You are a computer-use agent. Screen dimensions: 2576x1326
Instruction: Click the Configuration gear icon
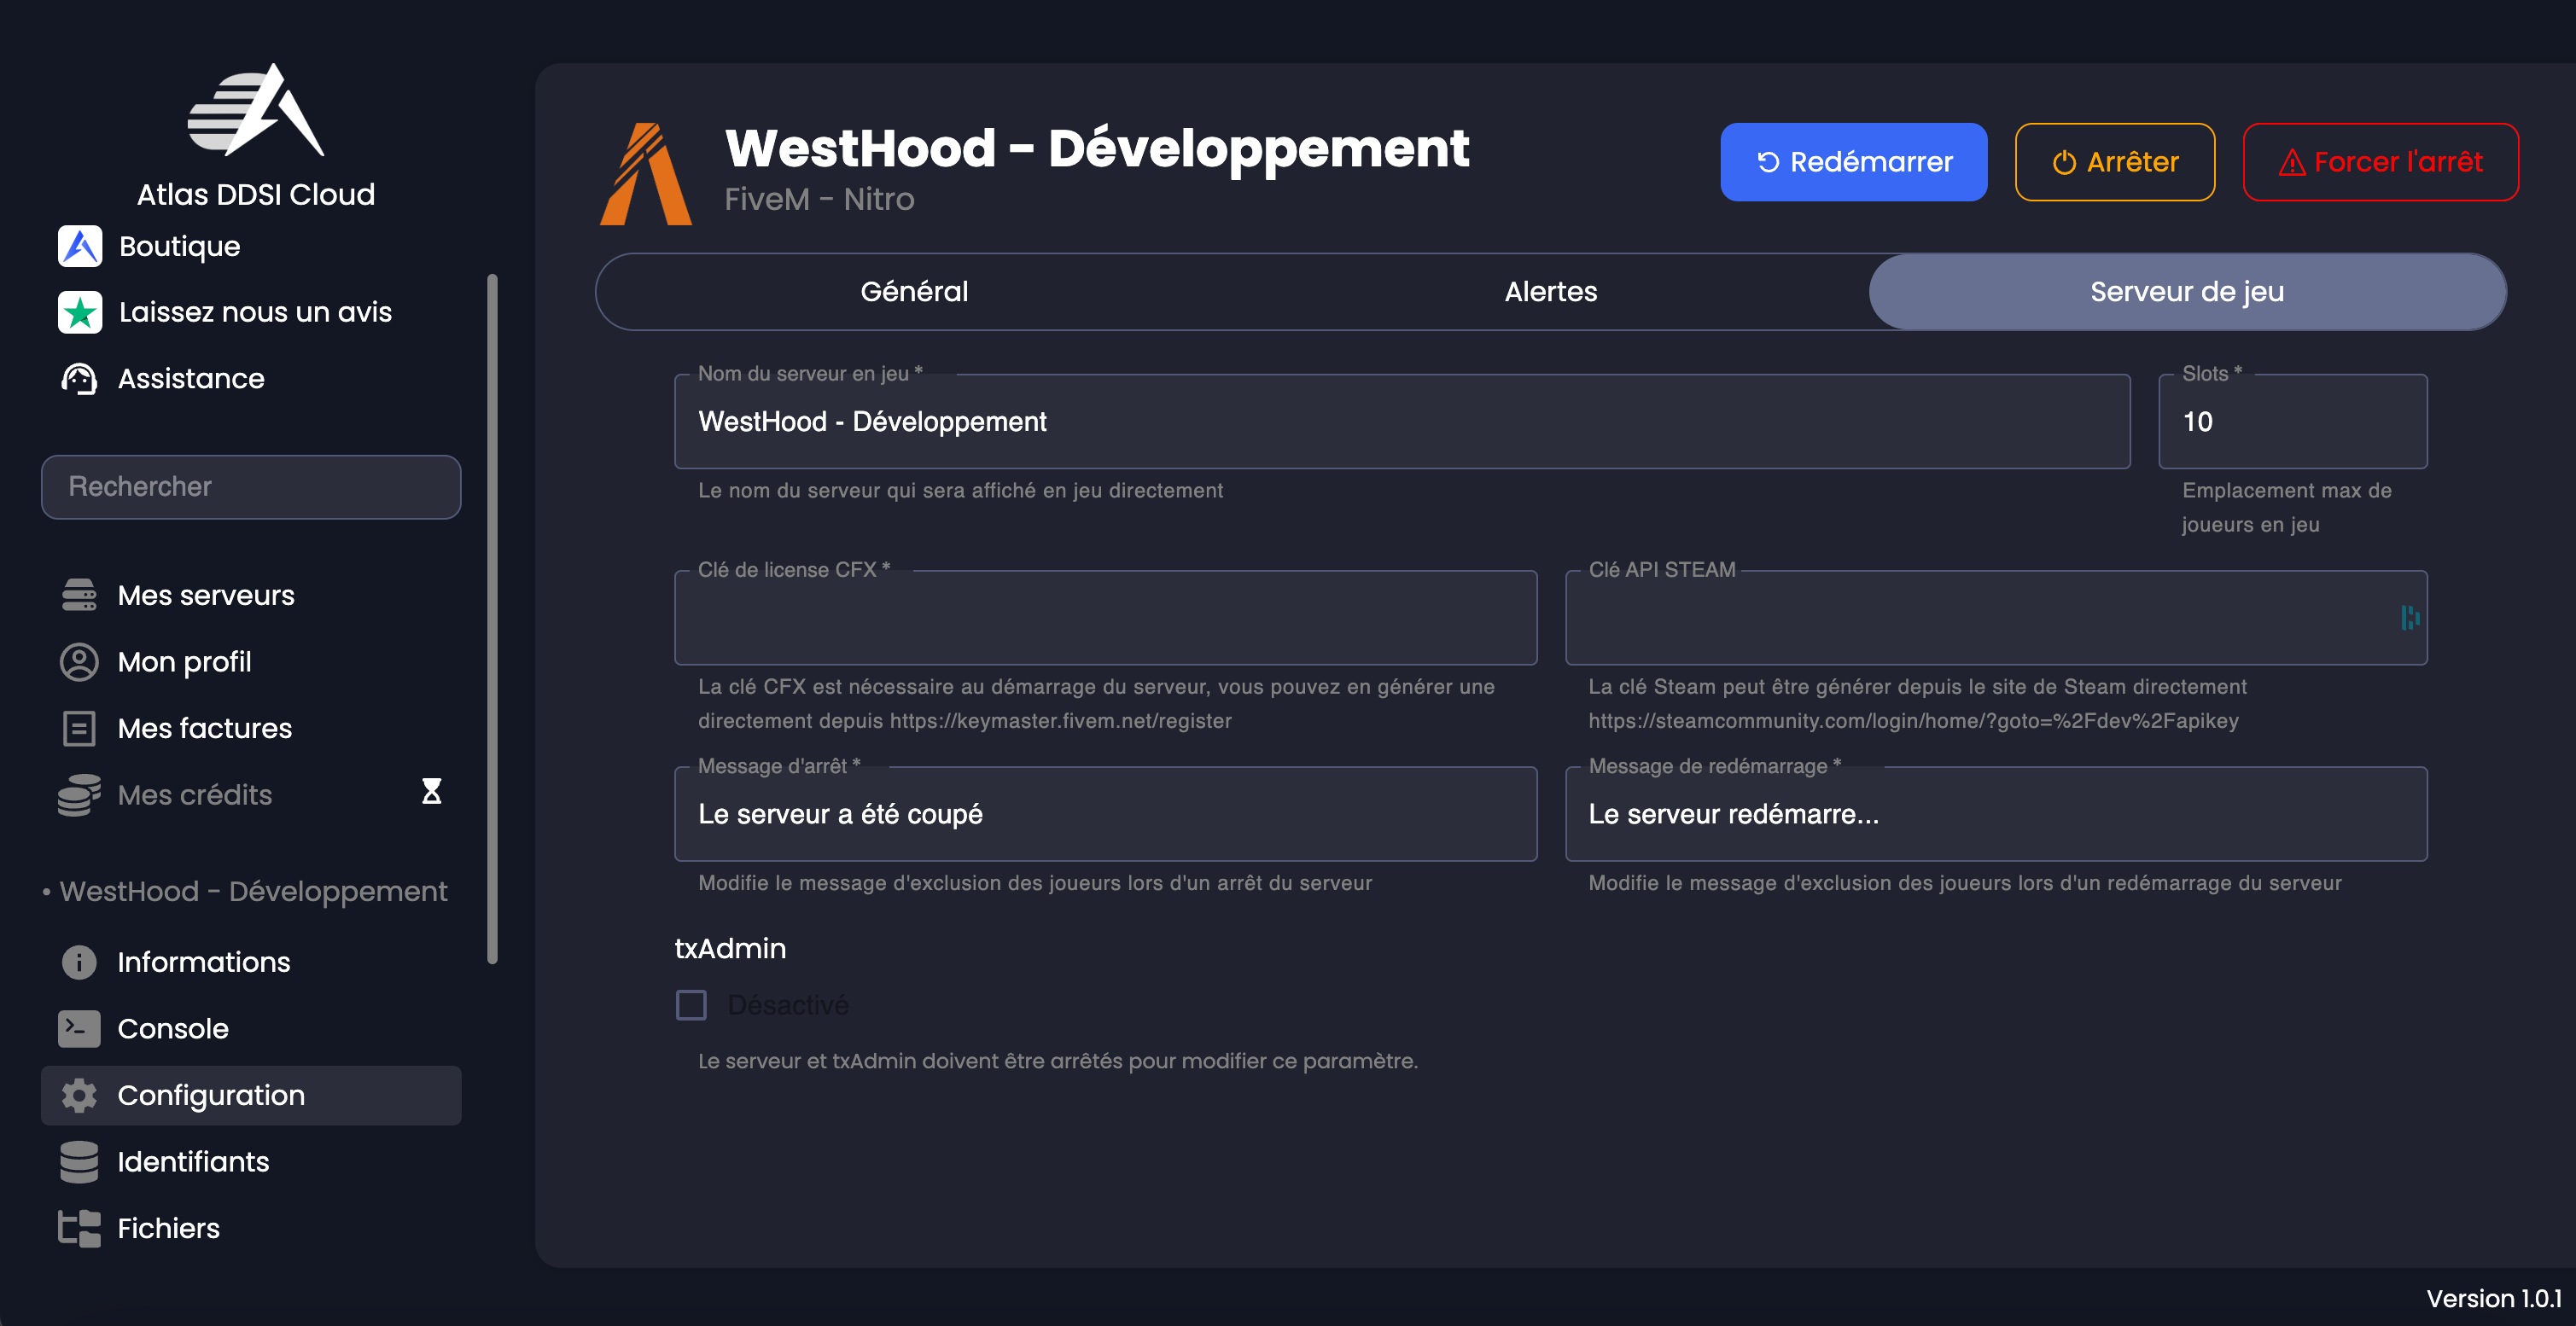pyautogui.click(x=79, y=1095)
